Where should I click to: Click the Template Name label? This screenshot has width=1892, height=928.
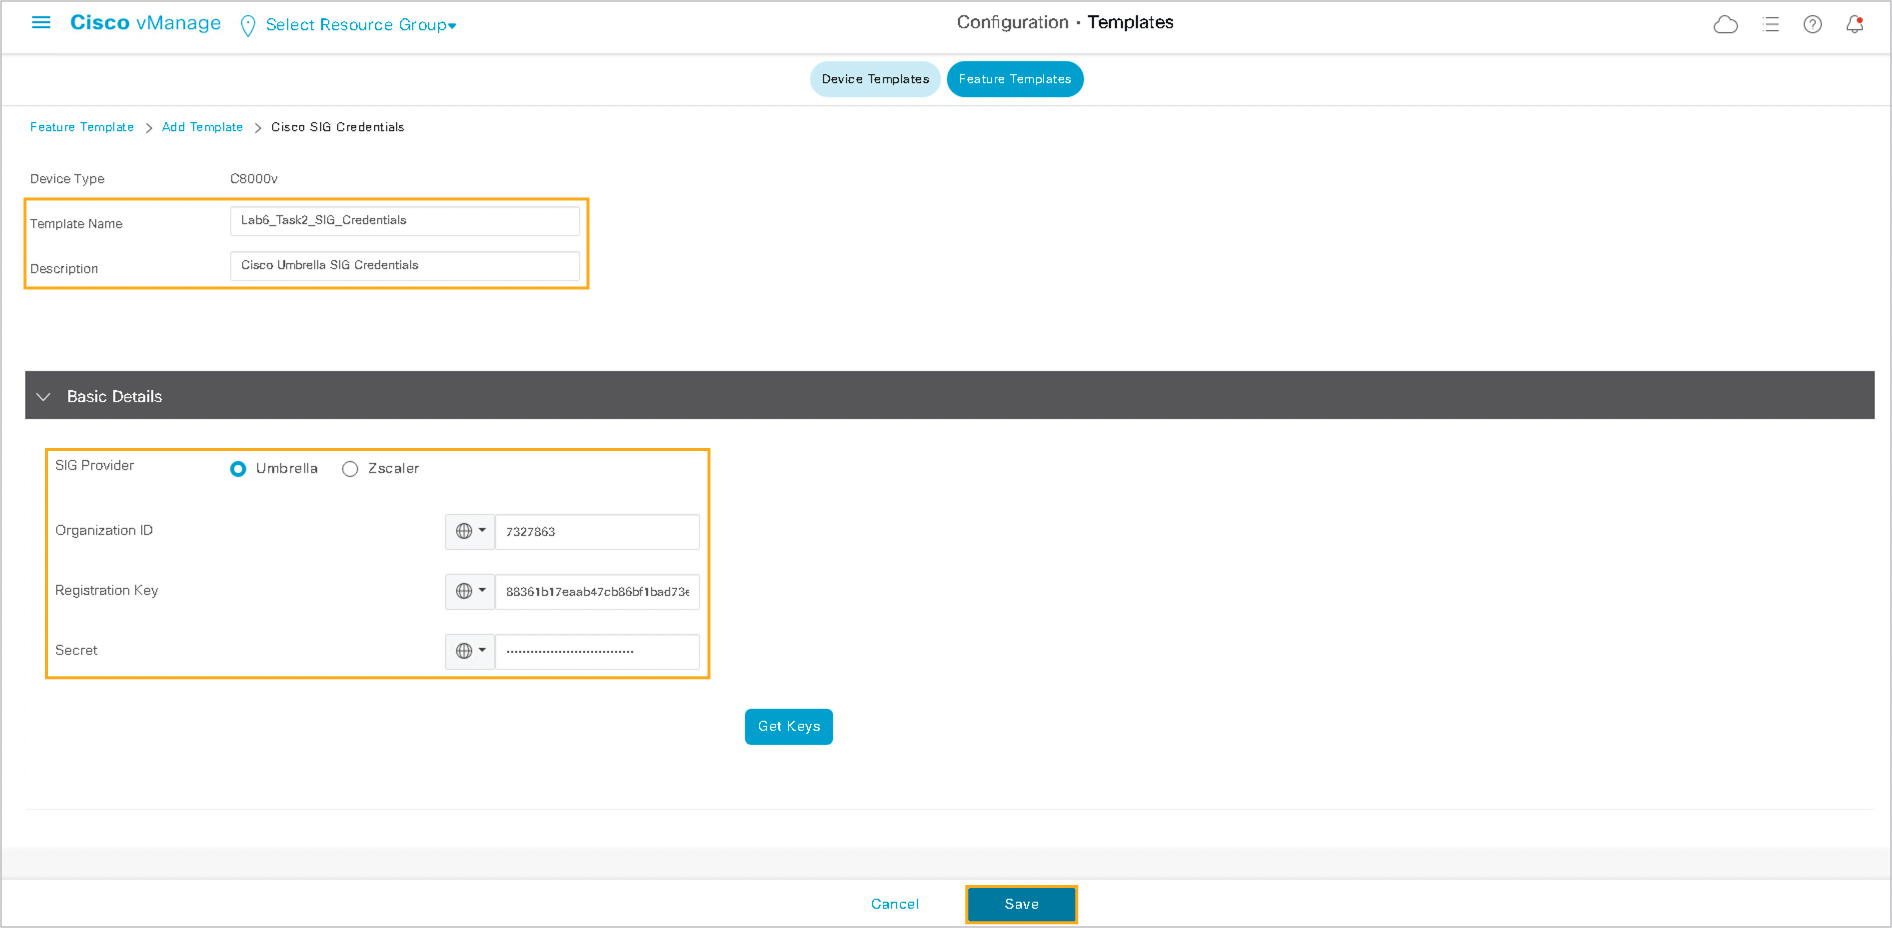point(76,224)
